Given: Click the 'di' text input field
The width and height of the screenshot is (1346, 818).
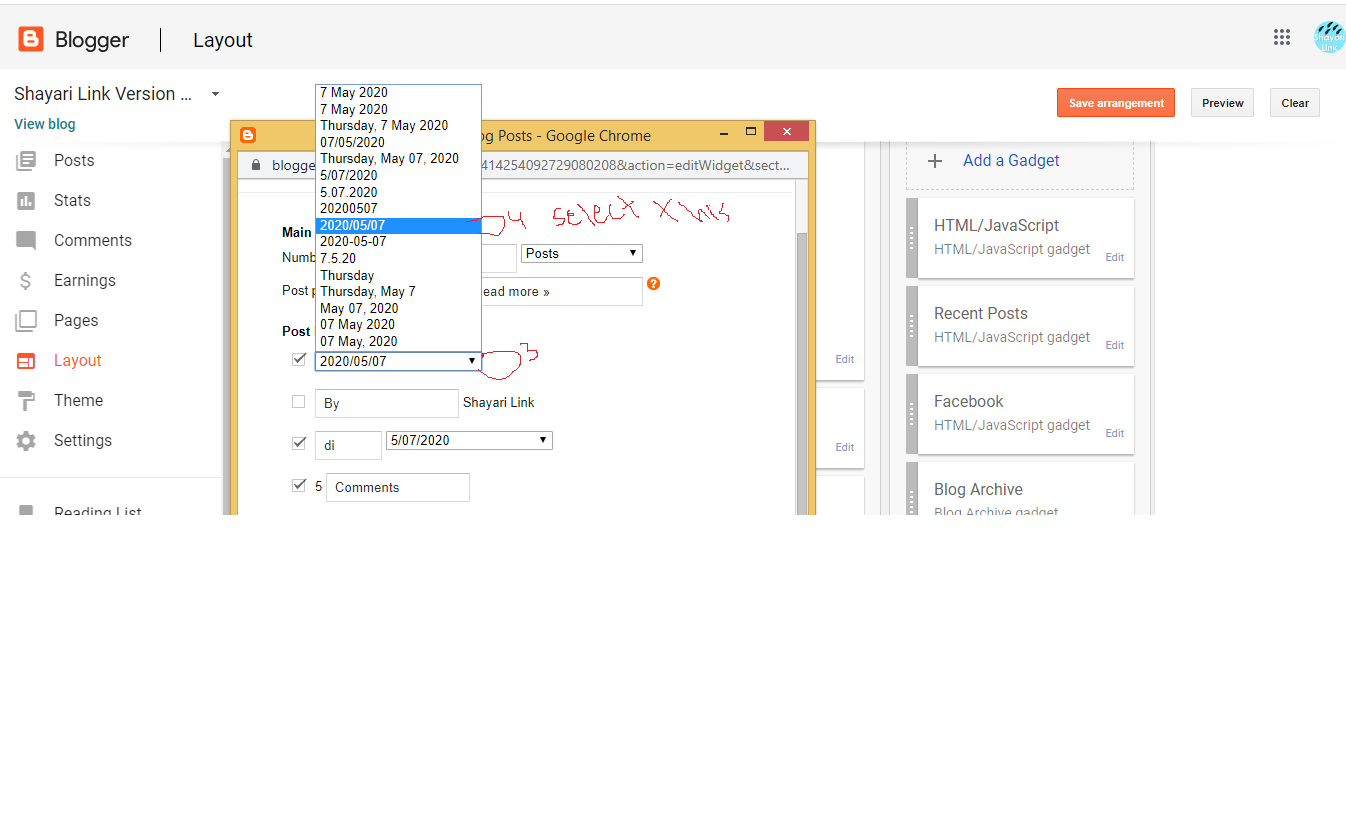Looking at the screenshot, I should [348, 445].
